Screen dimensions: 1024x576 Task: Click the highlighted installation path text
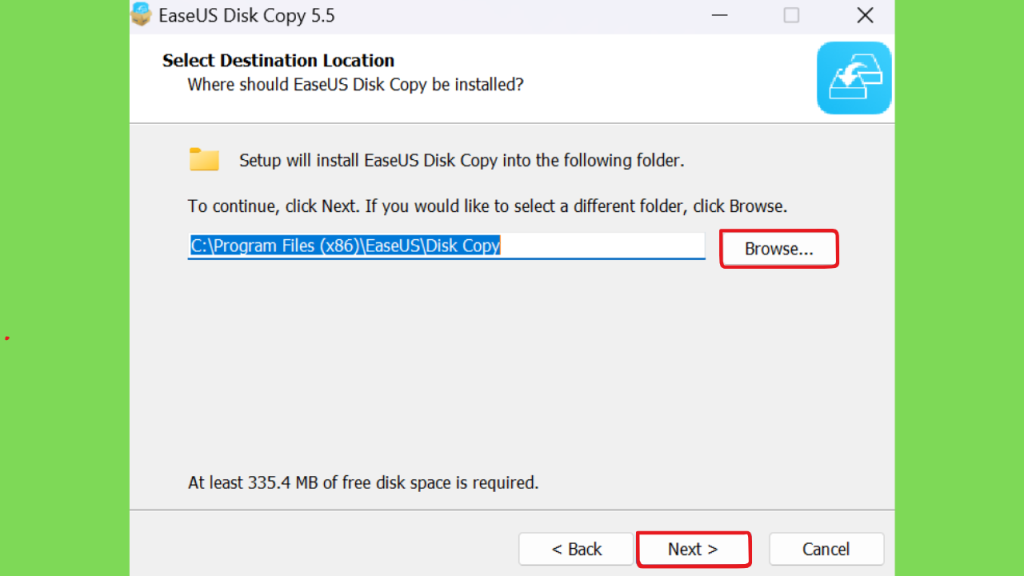[345, 246]
